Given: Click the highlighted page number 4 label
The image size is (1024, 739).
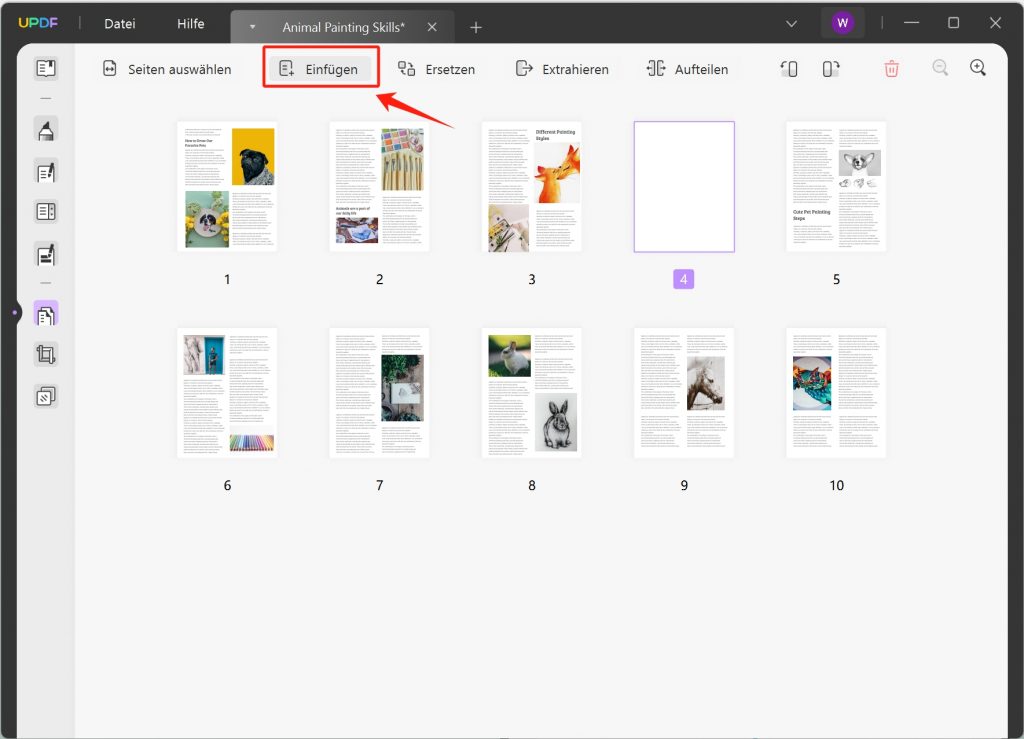Looking at the screenshot, I should [x=684, y=279].
